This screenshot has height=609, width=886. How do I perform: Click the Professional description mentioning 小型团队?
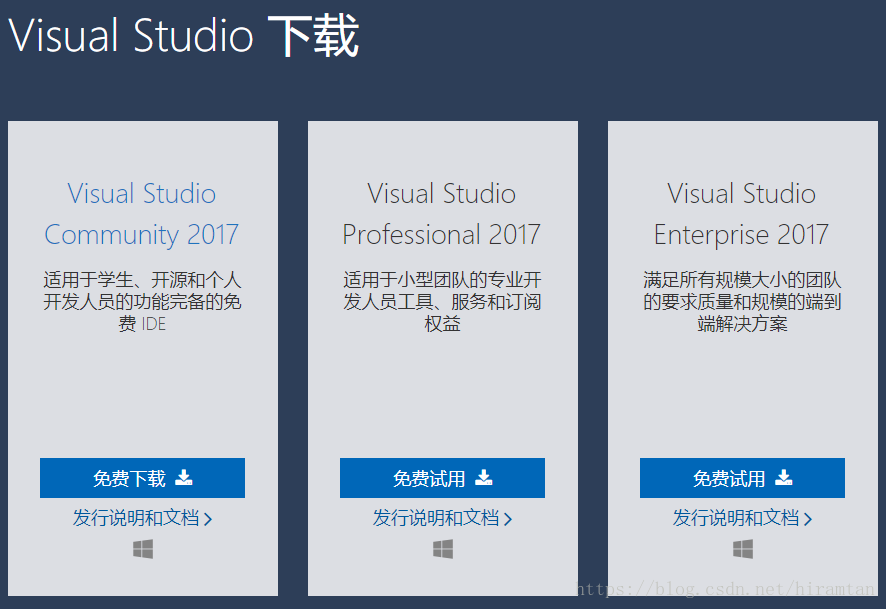point(442,302)
